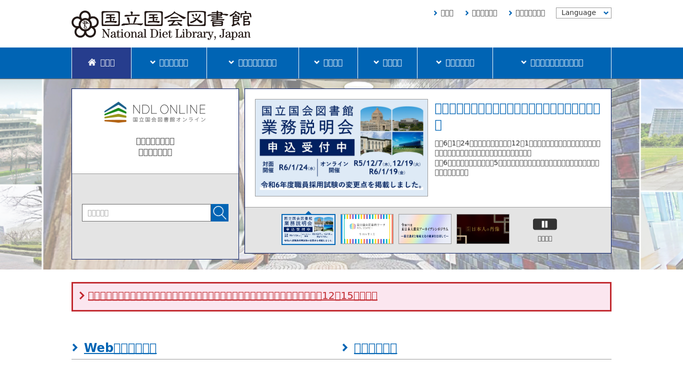
Task: Expand the second navigation menu item
Action: [169, 63]
